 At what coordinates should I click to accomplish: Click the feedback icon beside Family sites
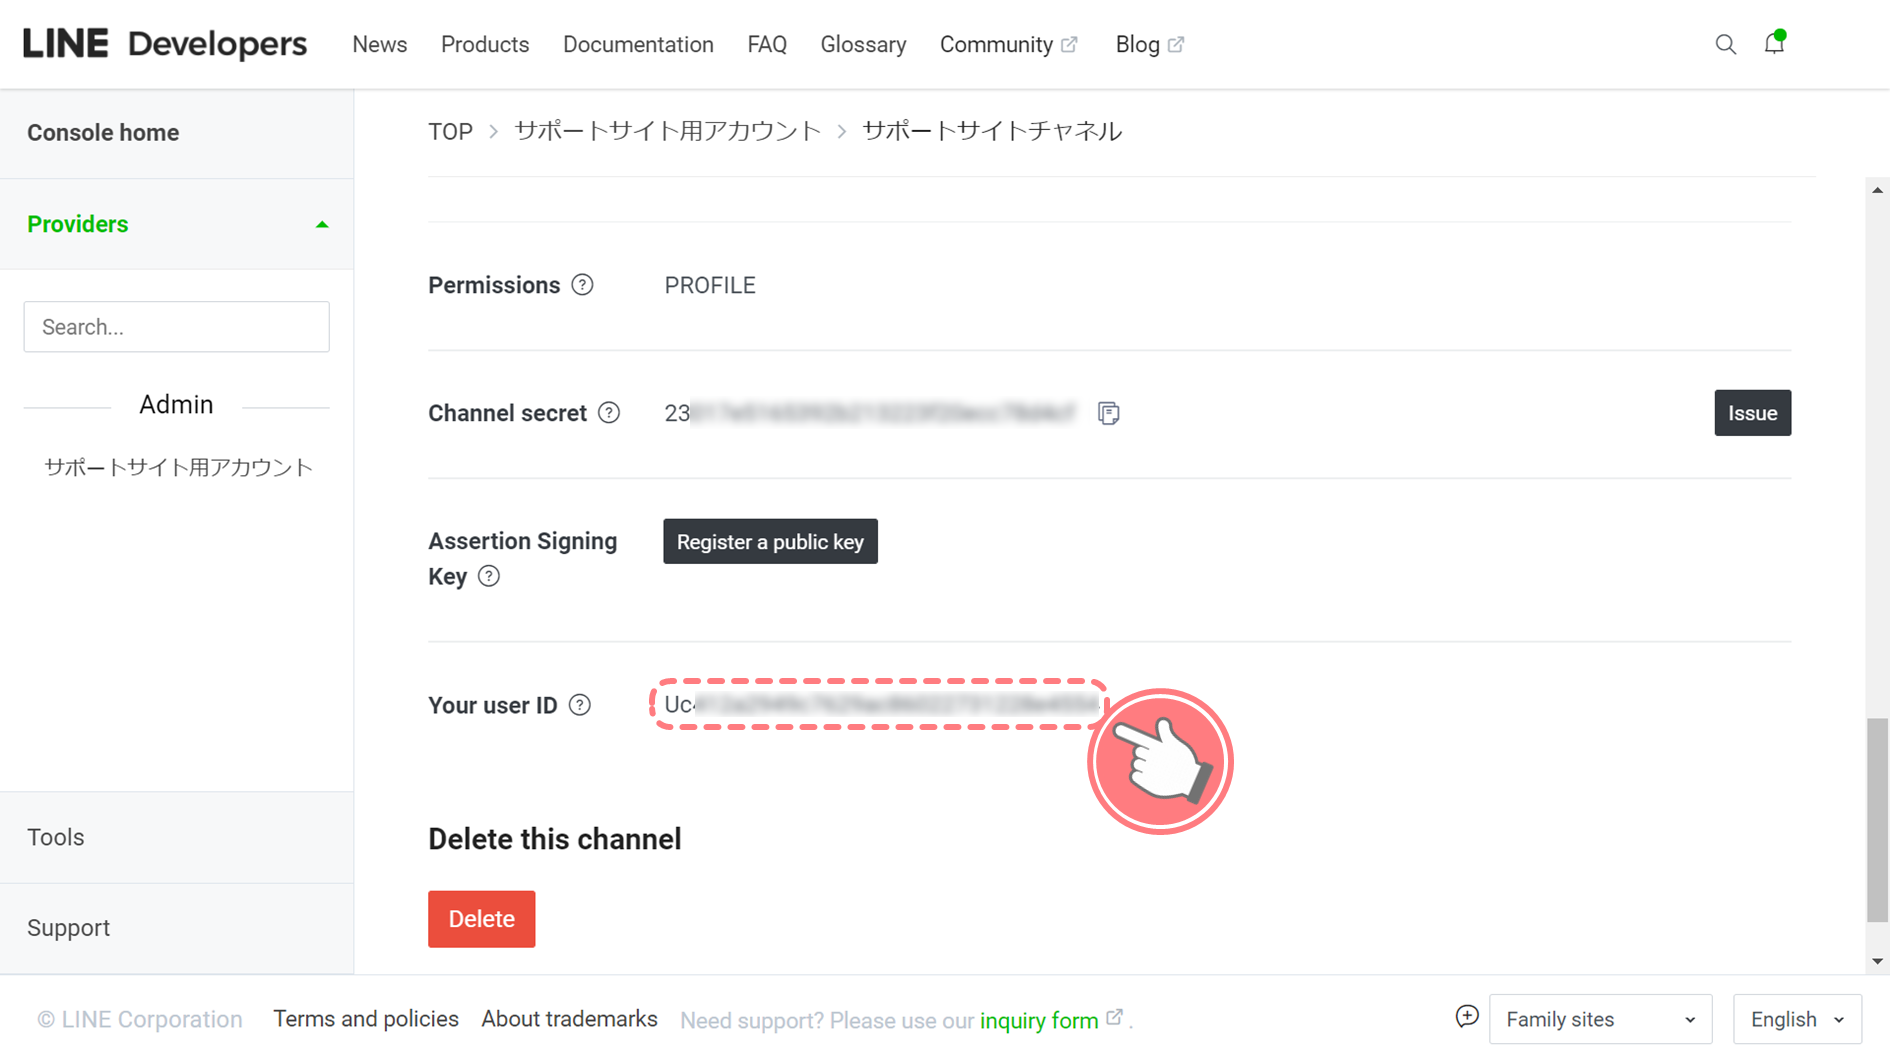point(1467,1017)
